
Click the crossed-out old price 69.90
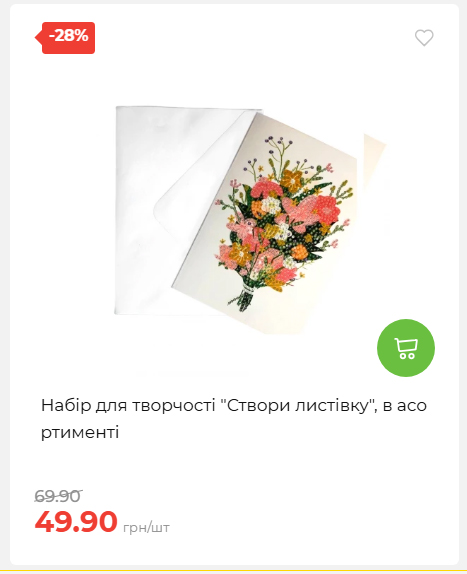pos(58,496)
